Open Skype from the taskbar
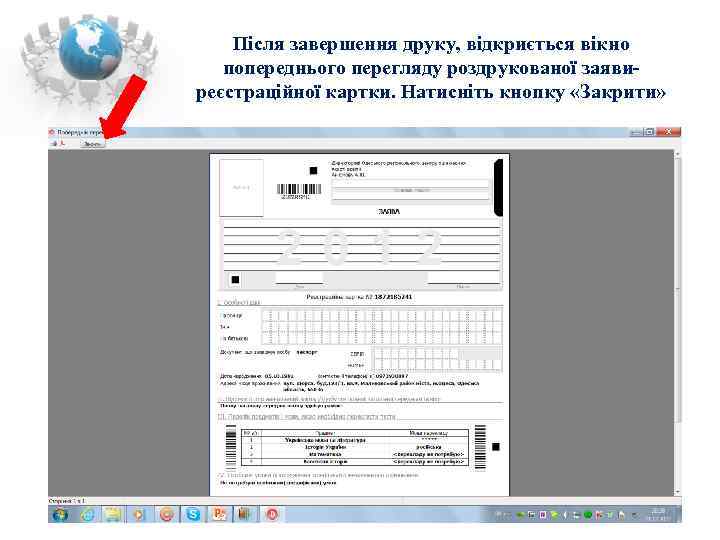The width and height of the screenshot is (720, 540). (x=193, y=515)
